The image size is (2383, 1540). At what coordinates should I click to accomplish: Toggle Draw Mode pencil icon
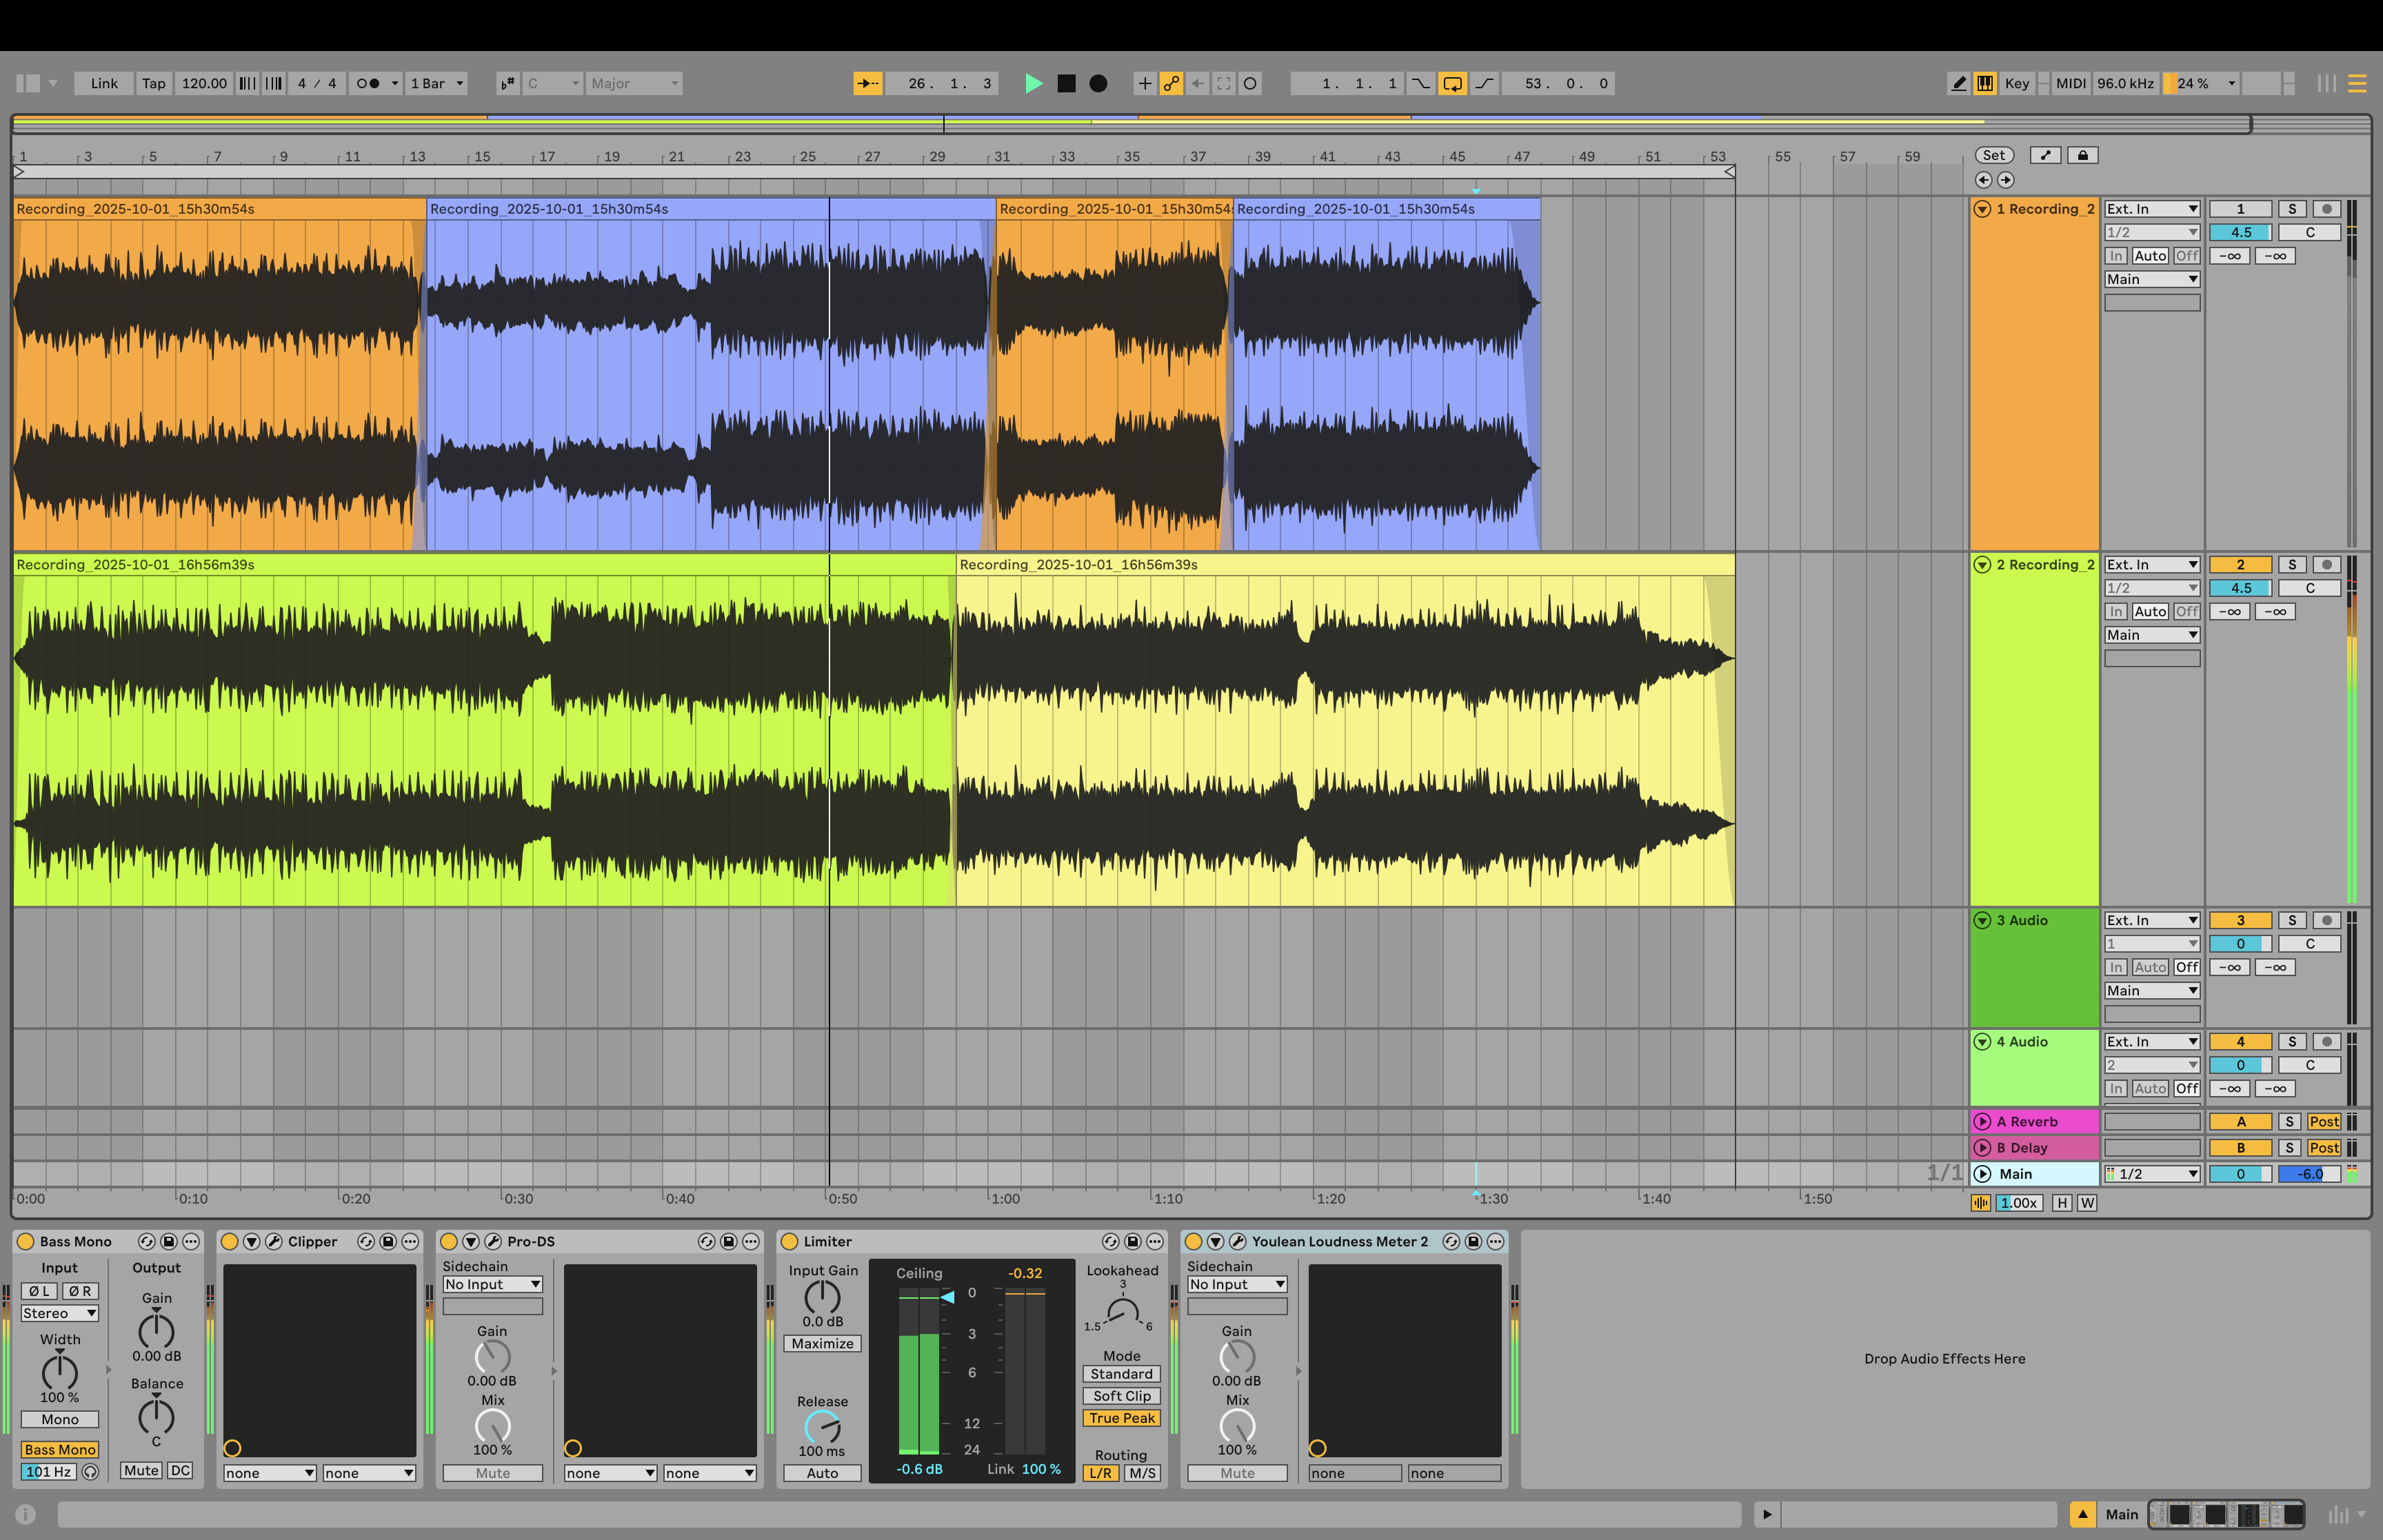pos(1959,83)
